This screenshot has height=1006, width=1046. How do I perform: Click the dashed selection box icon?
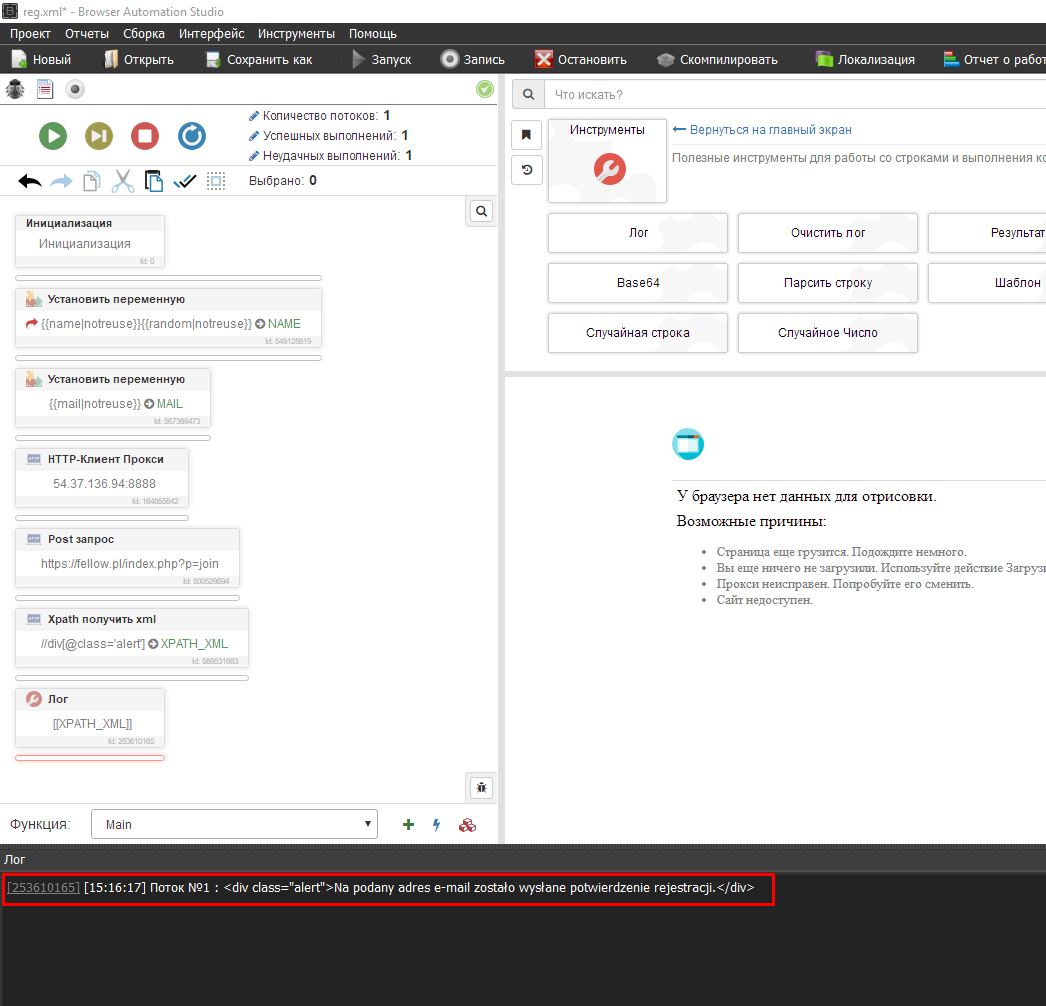tap(215, 181)
